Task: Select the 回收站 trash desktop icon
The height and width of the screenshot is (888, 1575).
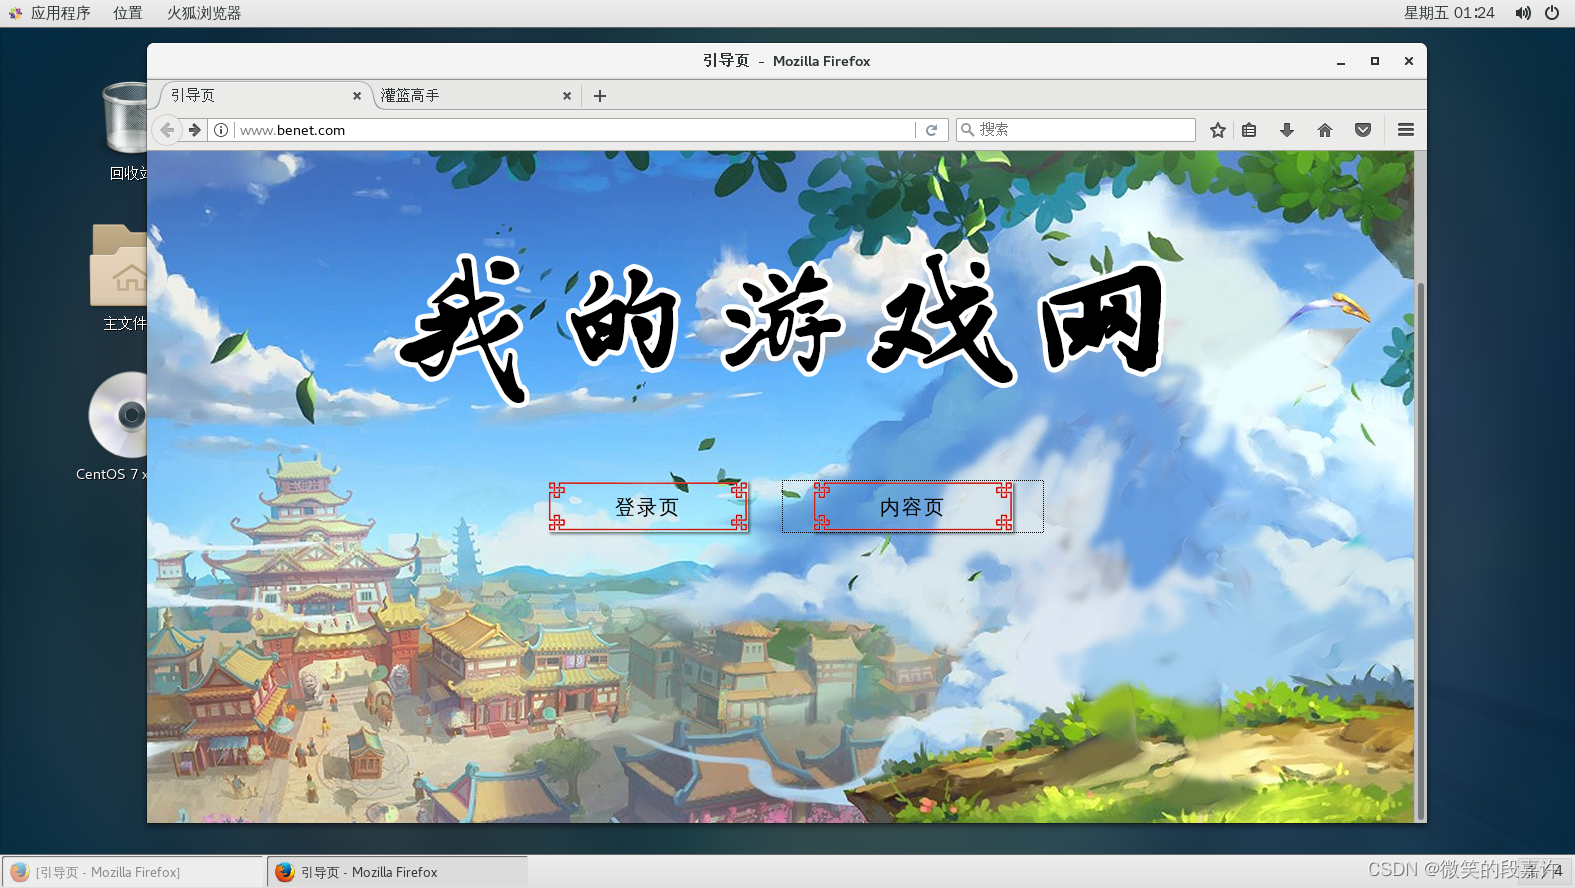Action: [125, 130]
